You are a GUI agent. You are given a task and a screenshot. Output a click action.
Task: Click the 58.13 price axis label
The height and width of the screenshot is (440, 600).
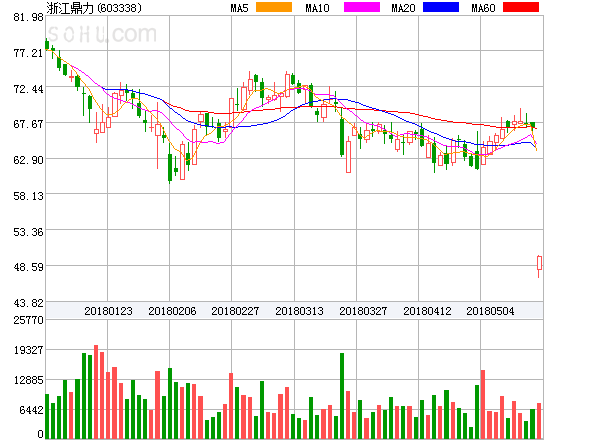28,196
